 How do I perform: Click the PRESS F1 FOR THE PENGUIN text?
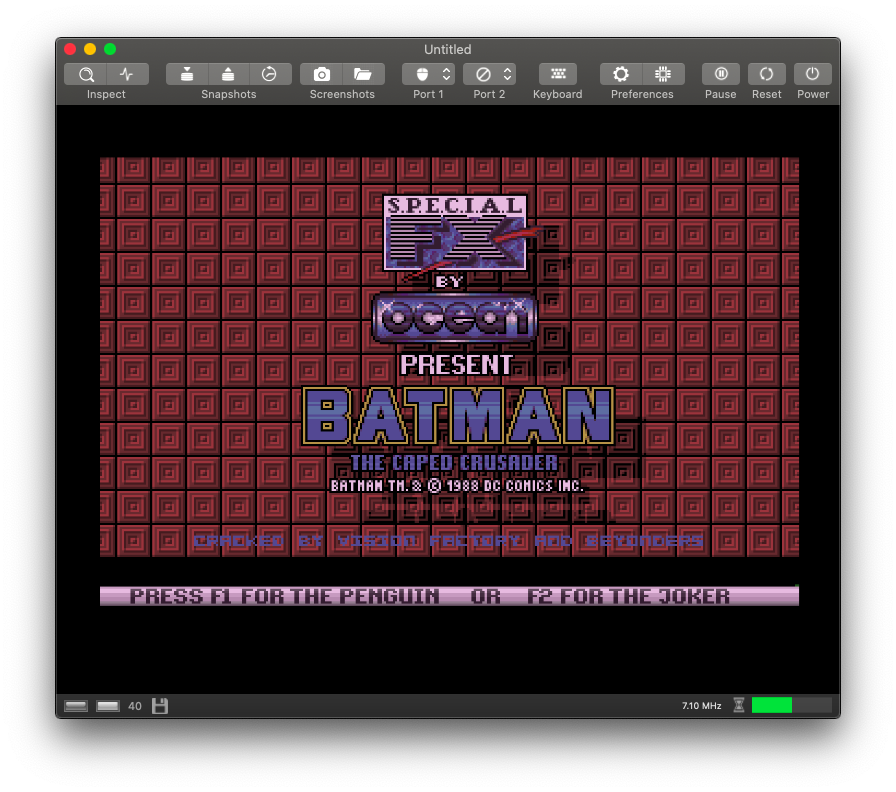[285, 597]
